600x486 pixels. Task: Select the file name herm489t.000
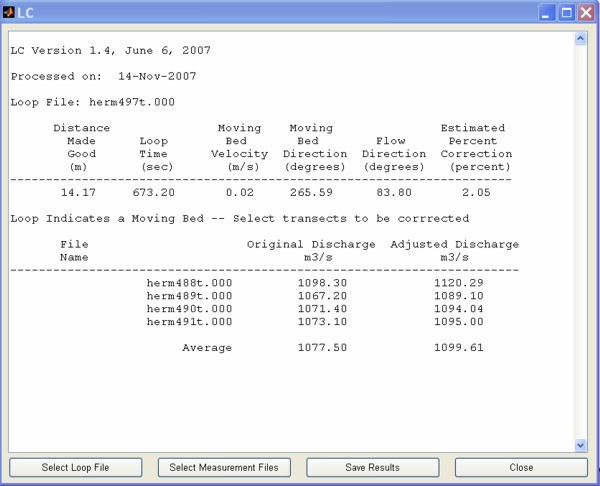pyautogui.click(x=189, y=296)
